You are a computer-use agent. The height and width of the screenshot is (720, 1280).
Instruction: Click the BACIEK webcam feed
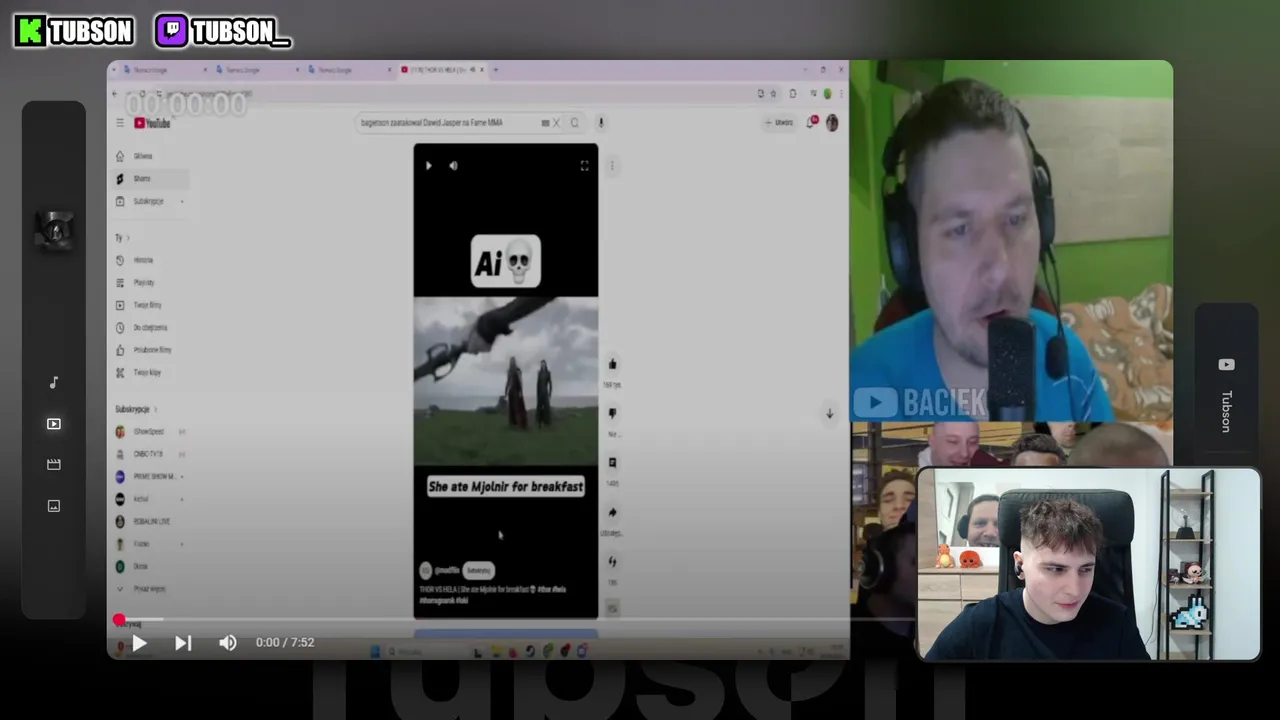pos(1011,241)
